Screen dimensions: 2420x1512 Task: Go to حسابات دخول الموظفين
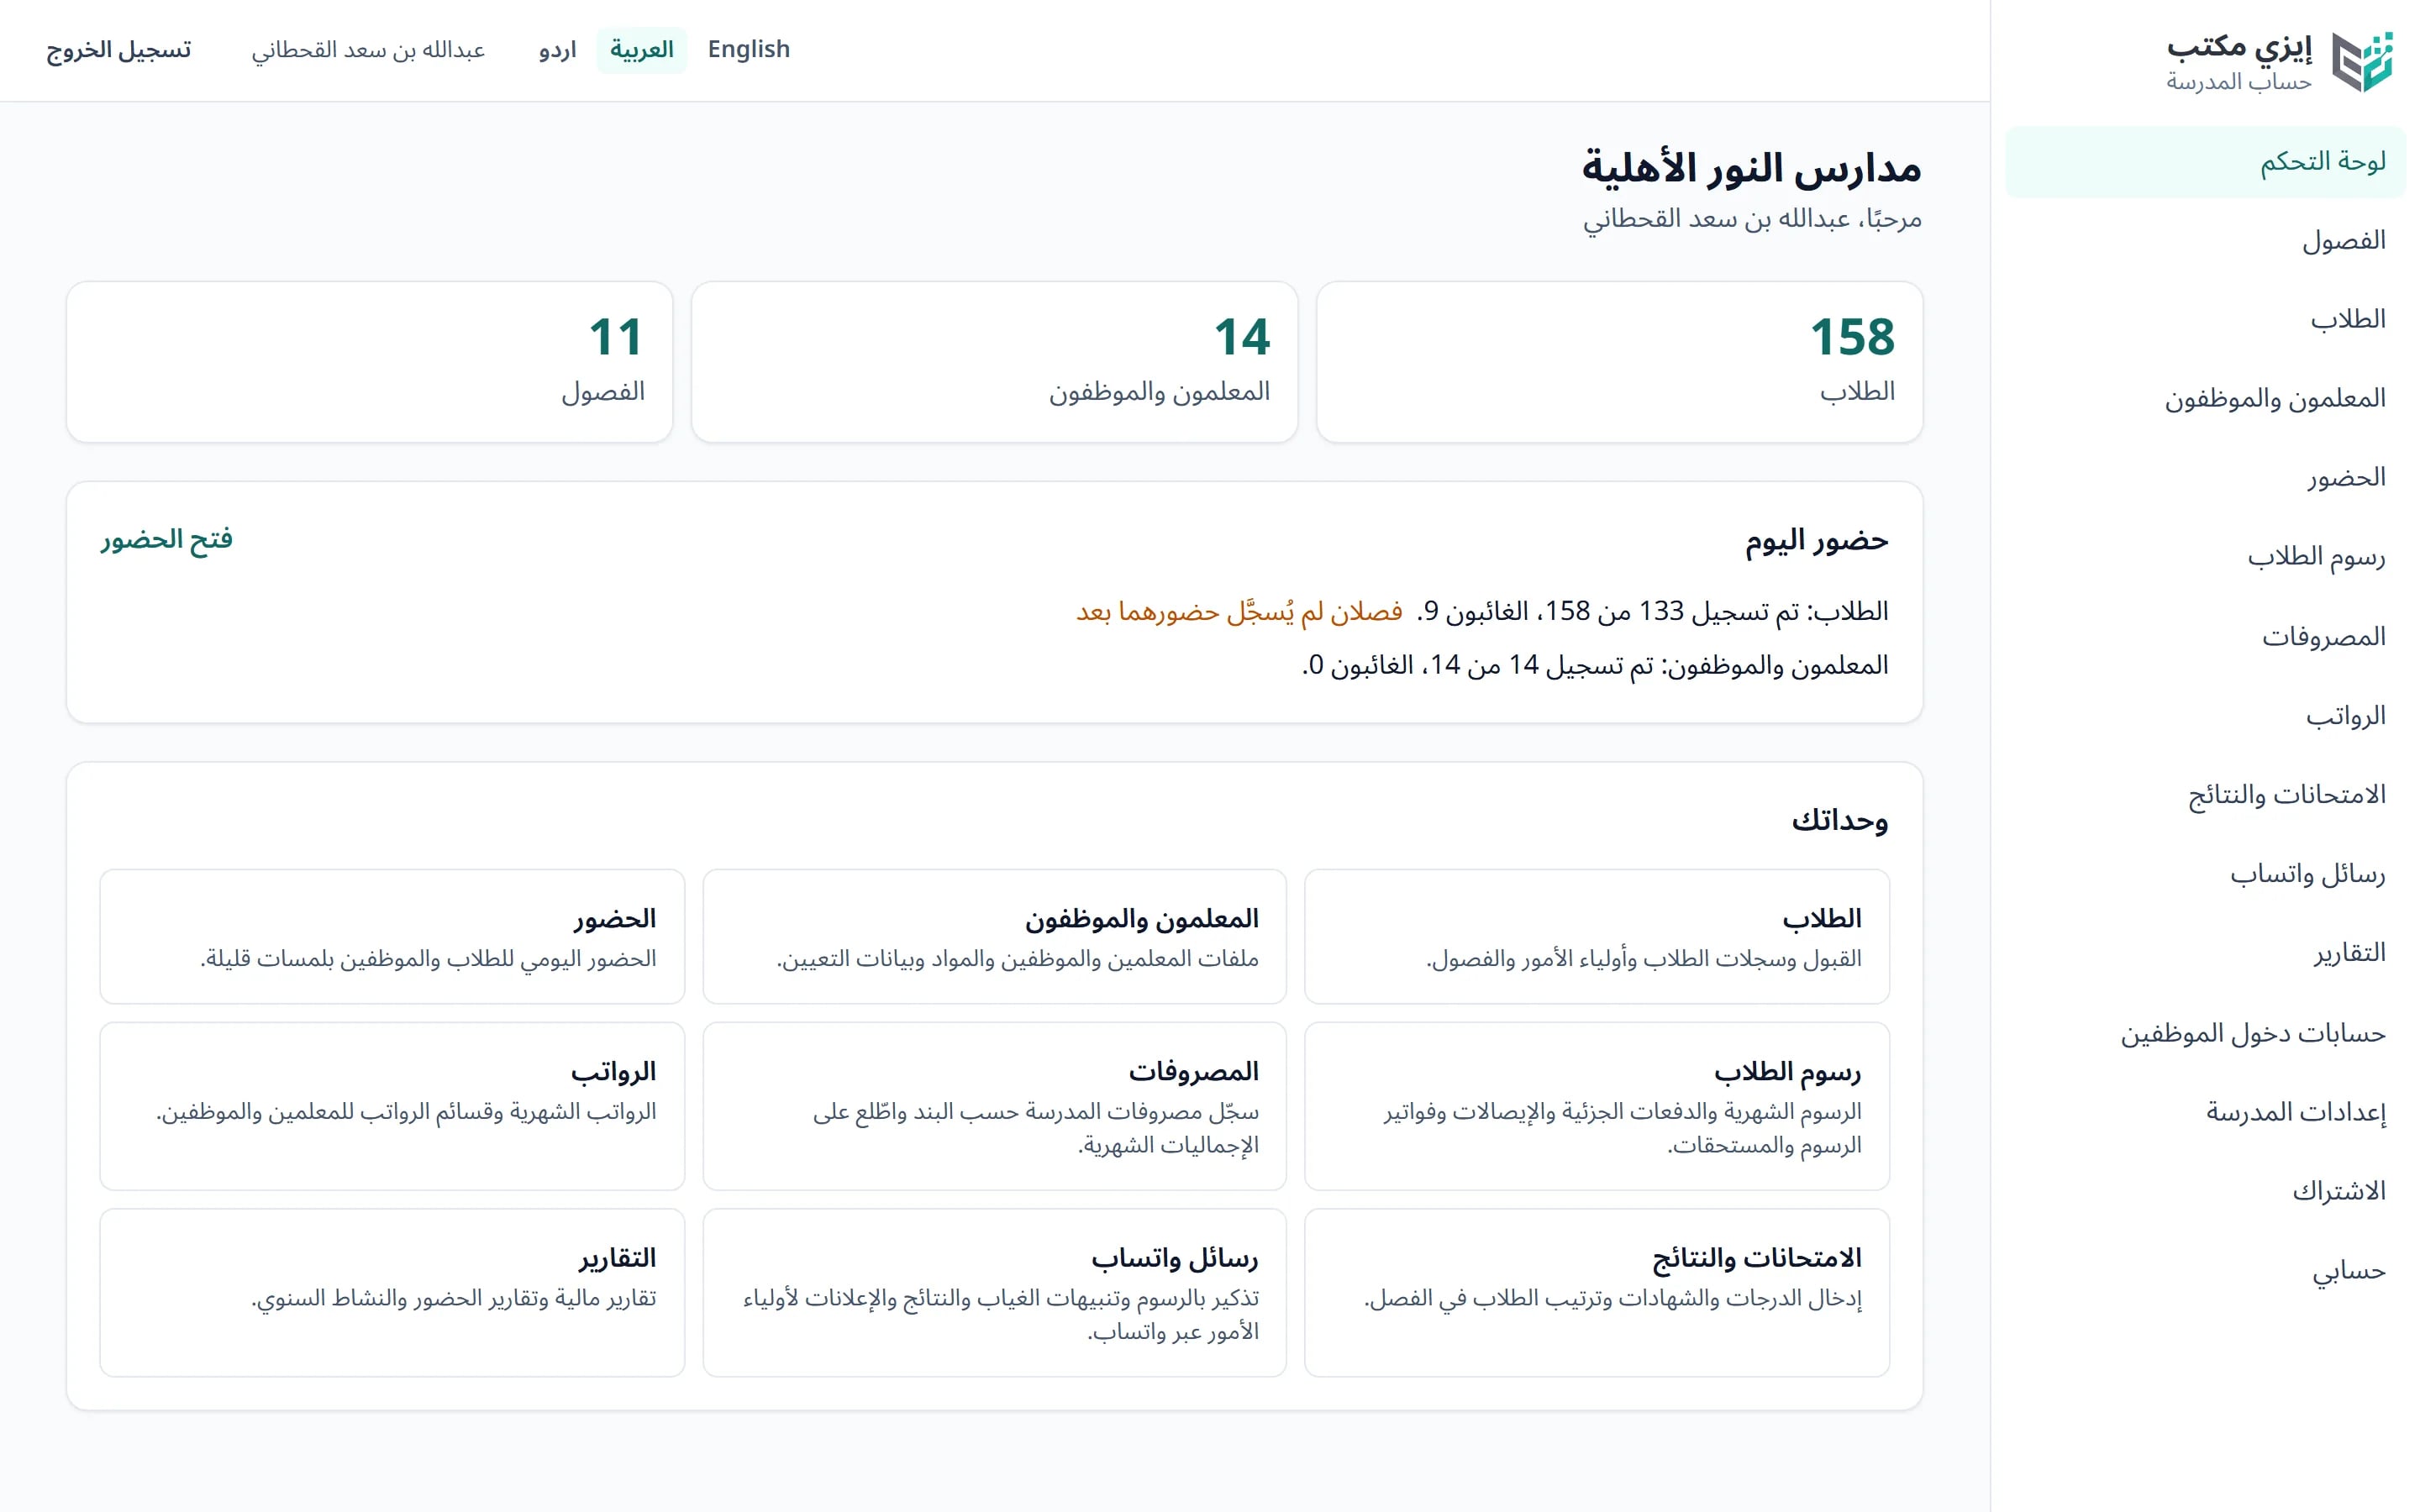[2205, 1033]
